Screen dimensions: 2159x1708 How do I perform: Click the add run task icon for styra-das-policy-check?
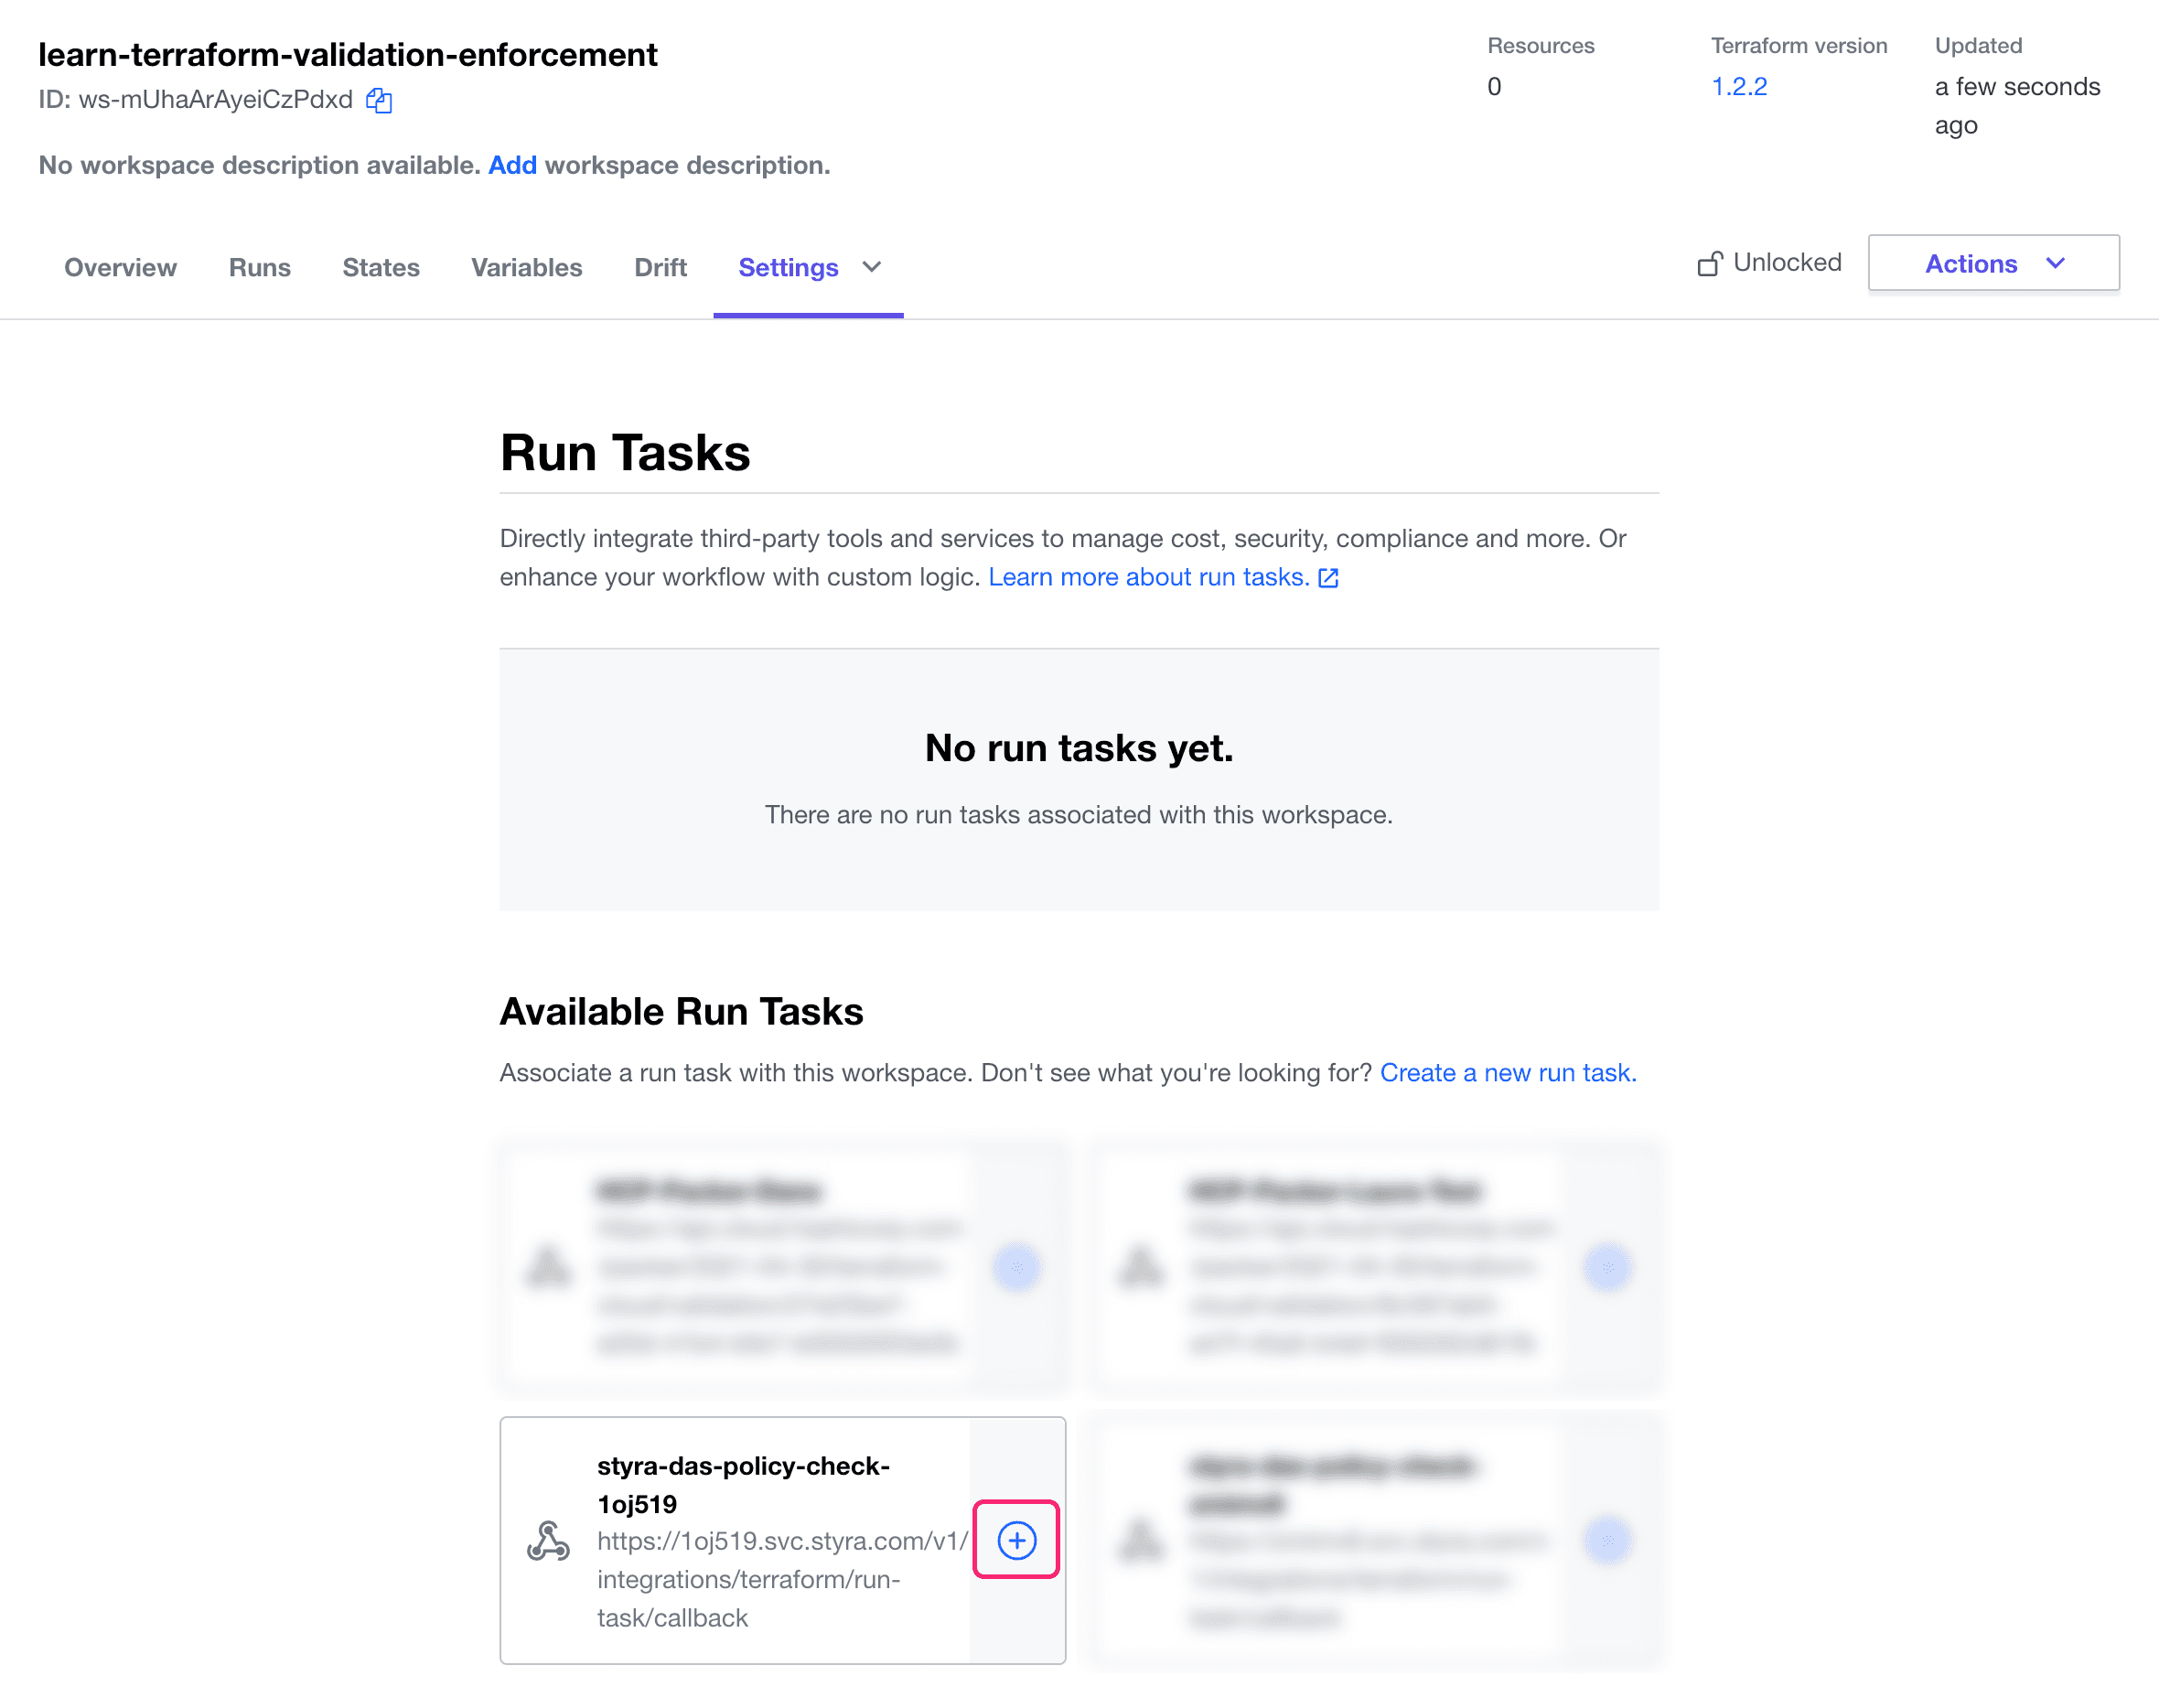[x=1018, y=1540]
